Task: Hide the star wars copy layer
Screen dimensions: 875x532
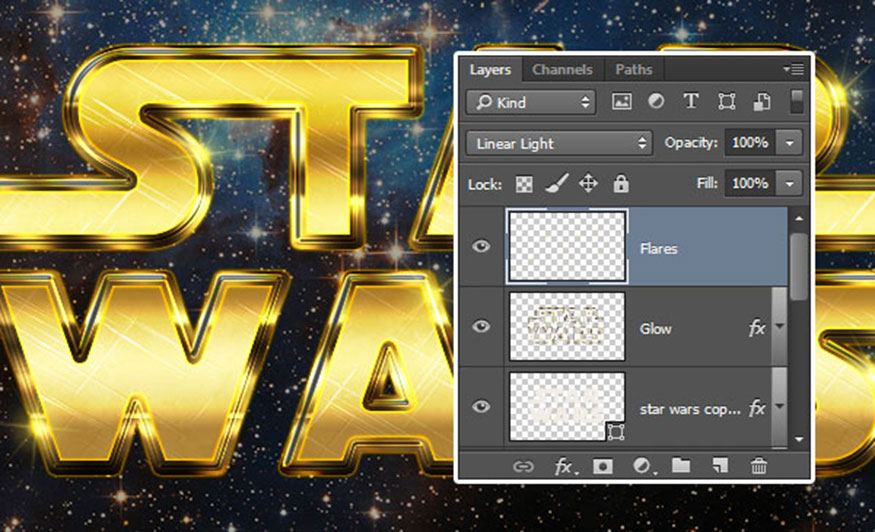Action: tap(481, 406)
